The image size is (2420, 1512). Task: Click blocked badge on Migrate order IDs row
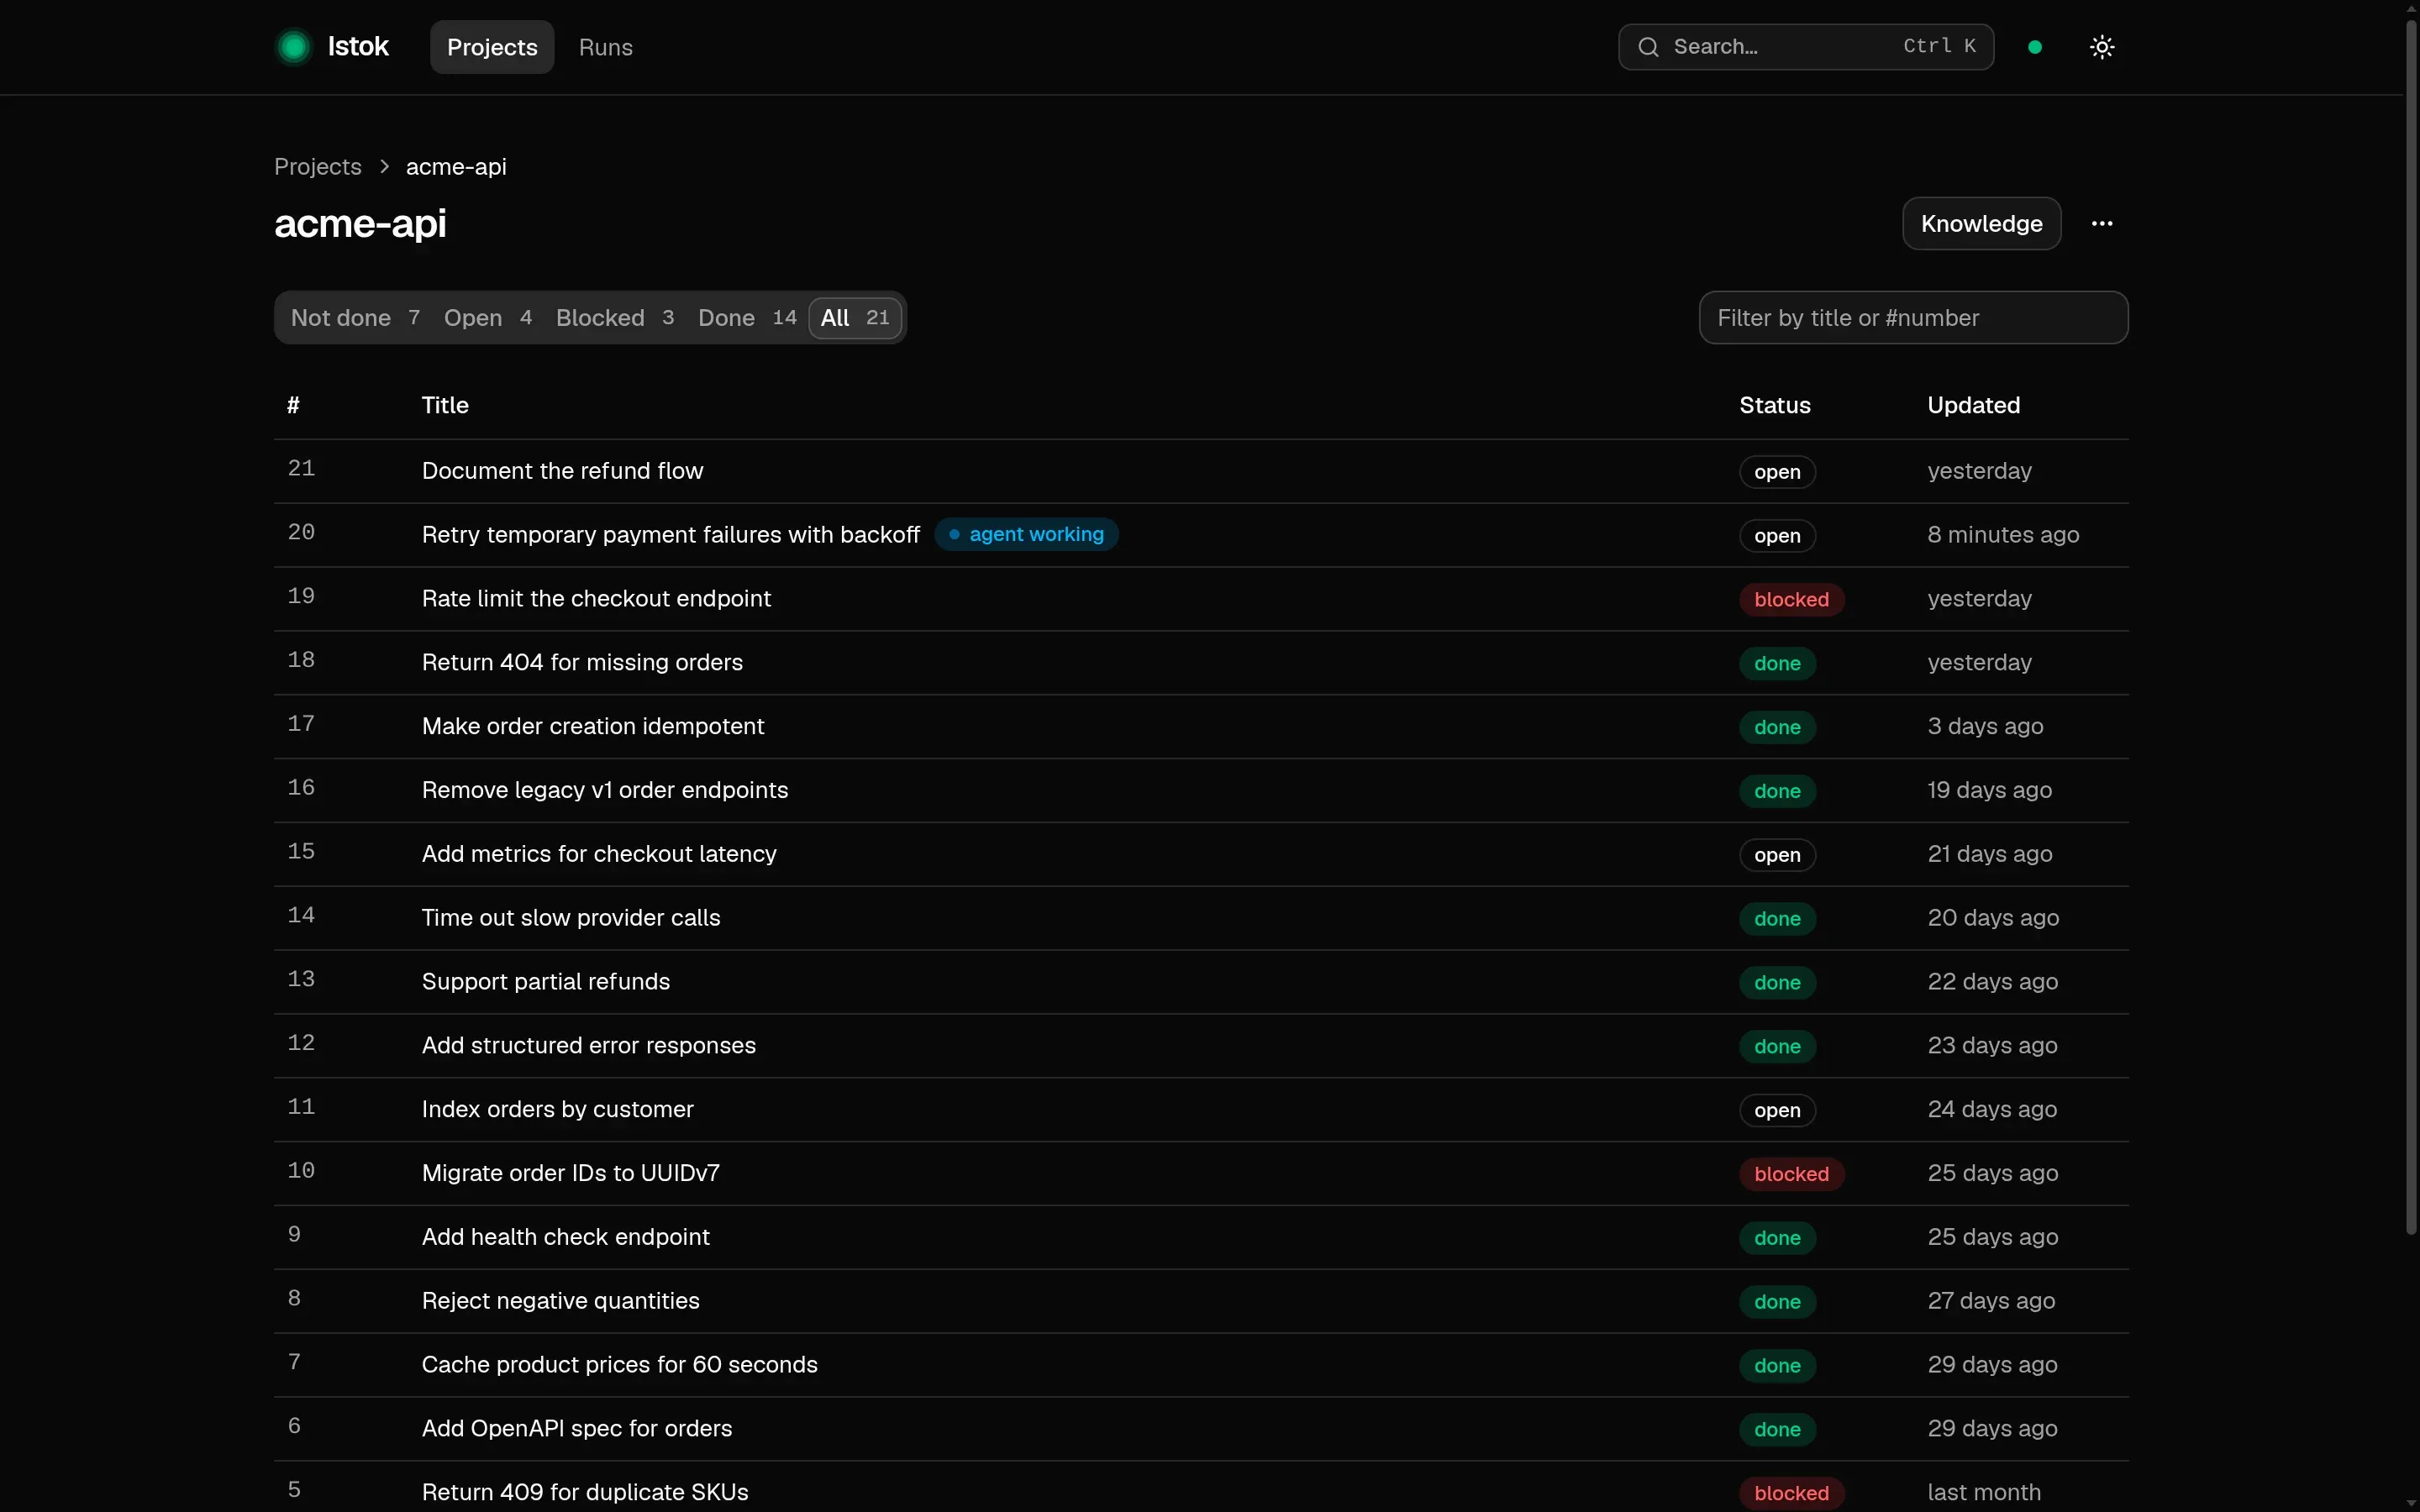click(1791, 1174)
